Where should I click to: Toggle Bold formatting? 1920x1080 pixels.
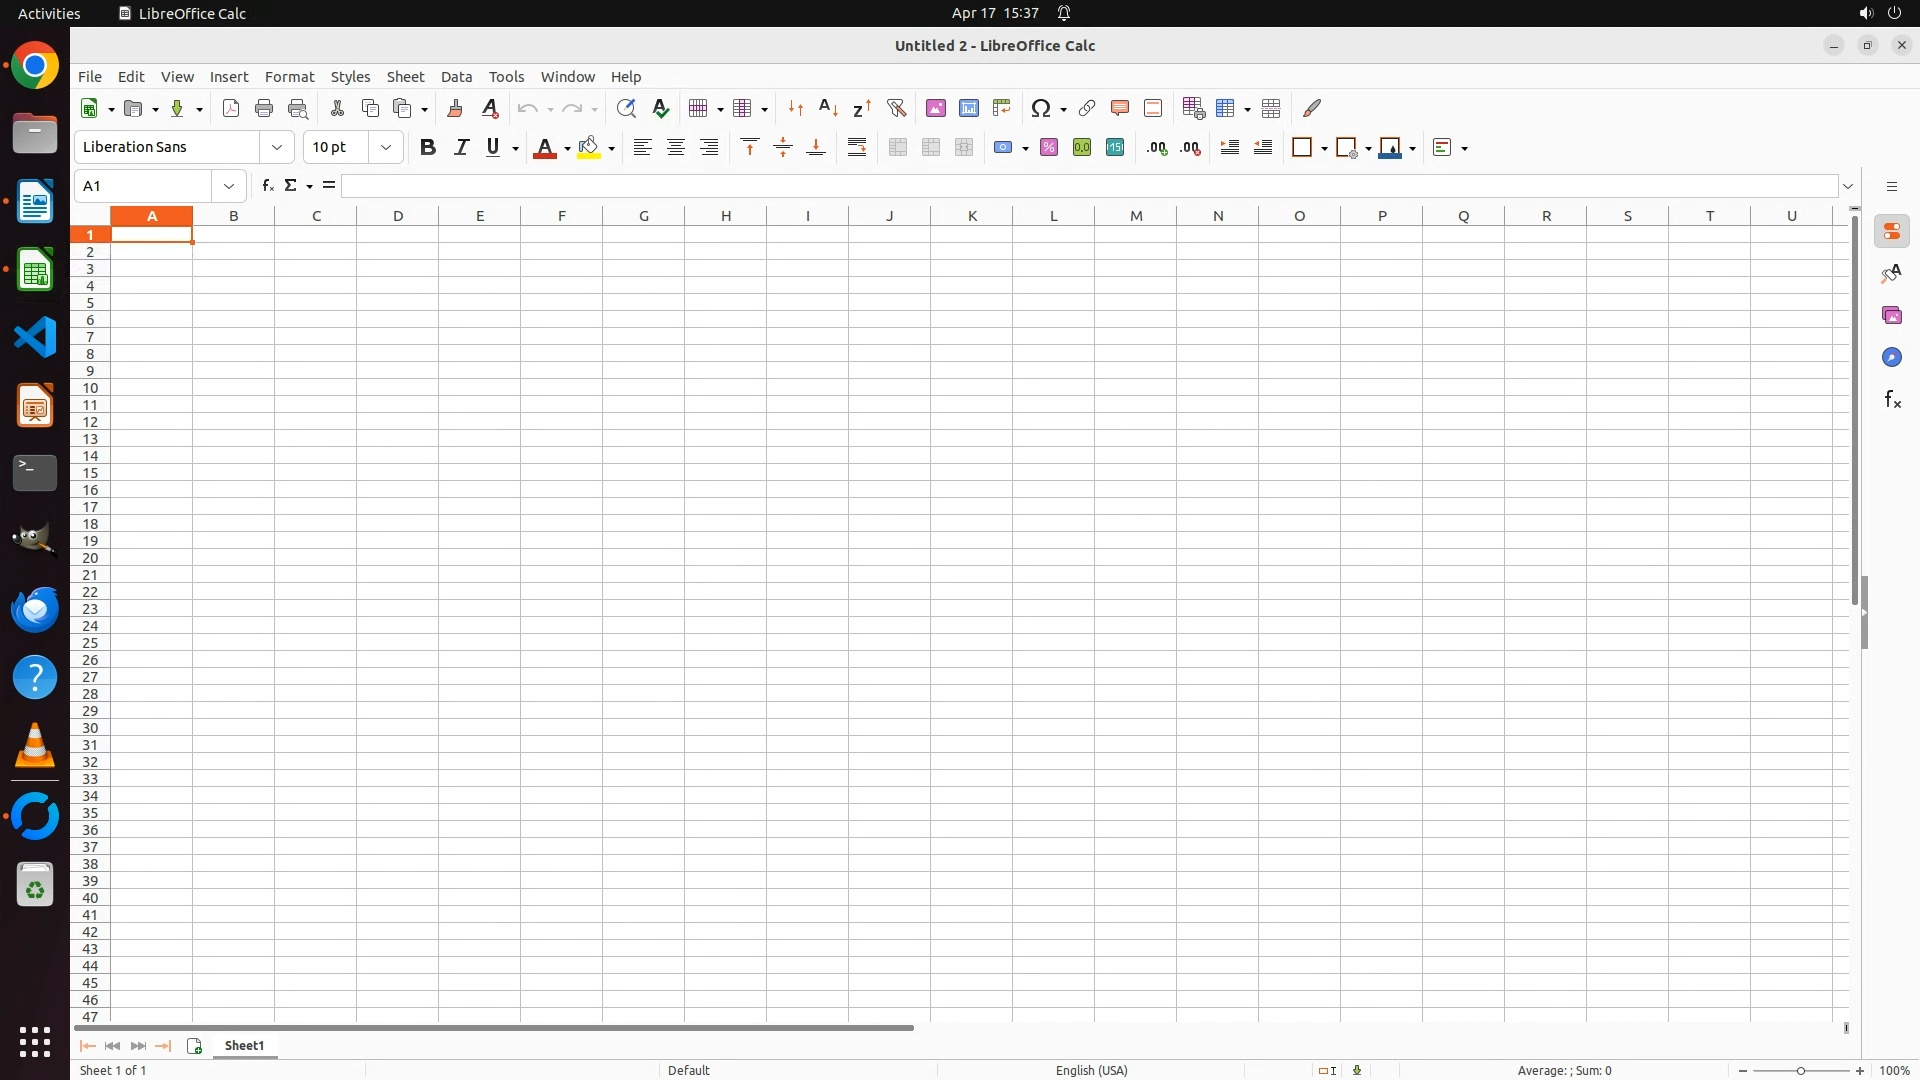[x=428, y=148]
